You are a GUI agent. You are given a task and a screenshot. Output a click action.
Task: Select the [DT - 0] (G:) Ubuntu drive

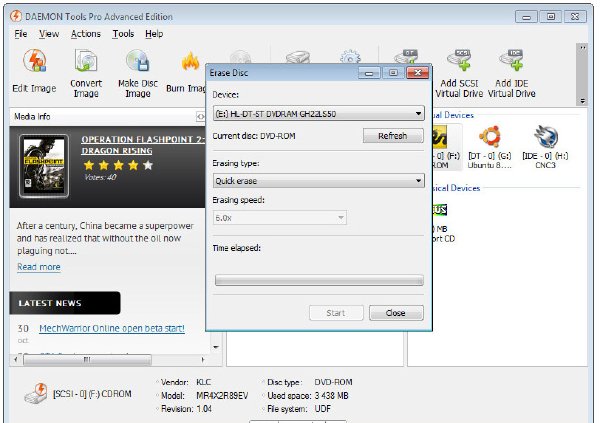coord(490,147)
